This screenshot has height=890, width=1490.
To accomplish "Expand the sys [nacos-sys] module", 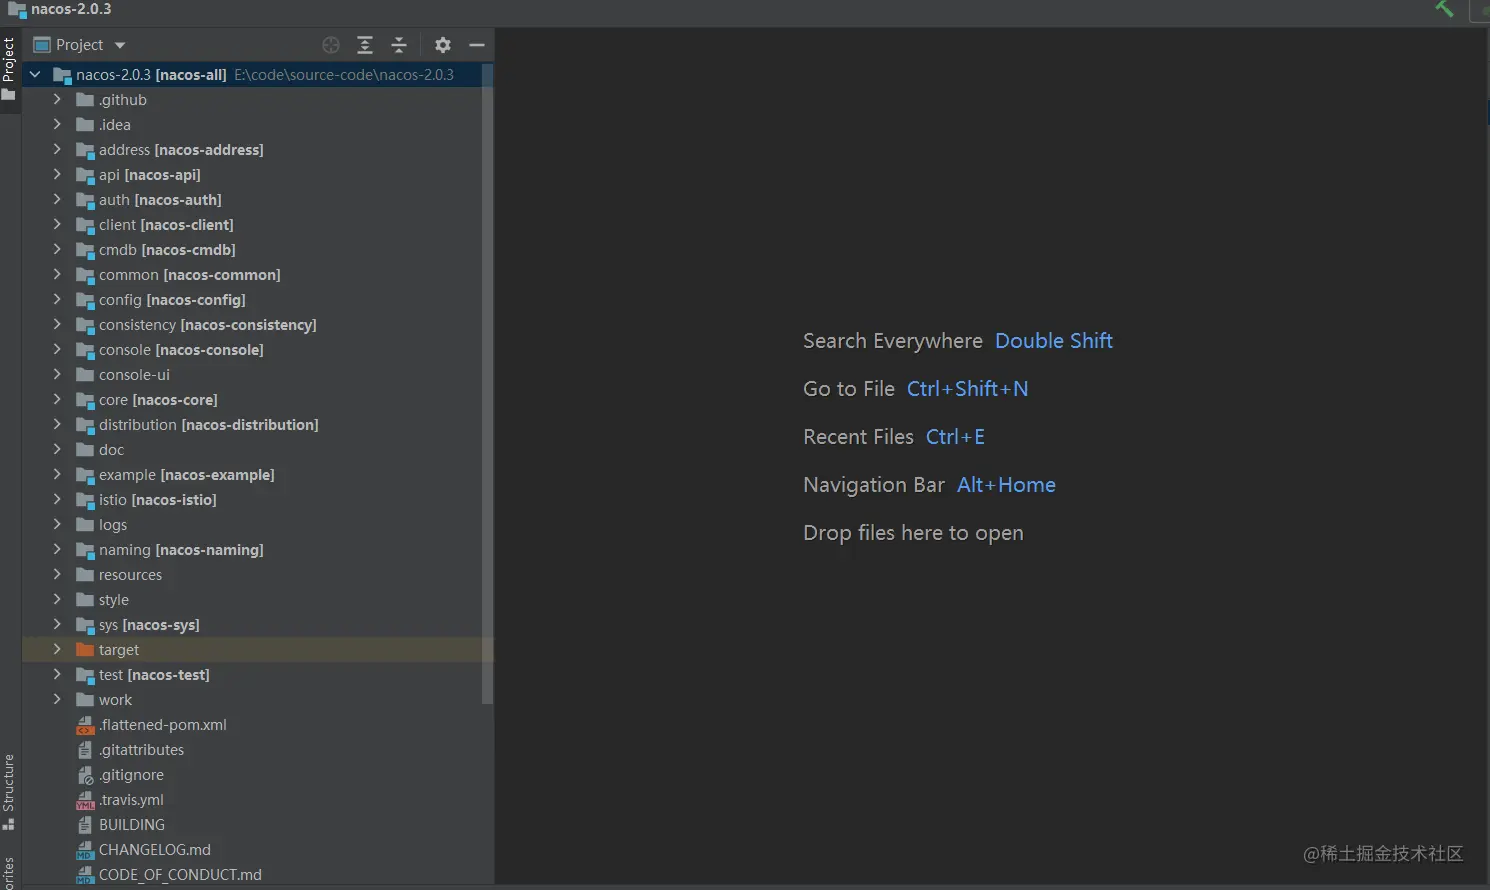I will (x=57, y=625).
